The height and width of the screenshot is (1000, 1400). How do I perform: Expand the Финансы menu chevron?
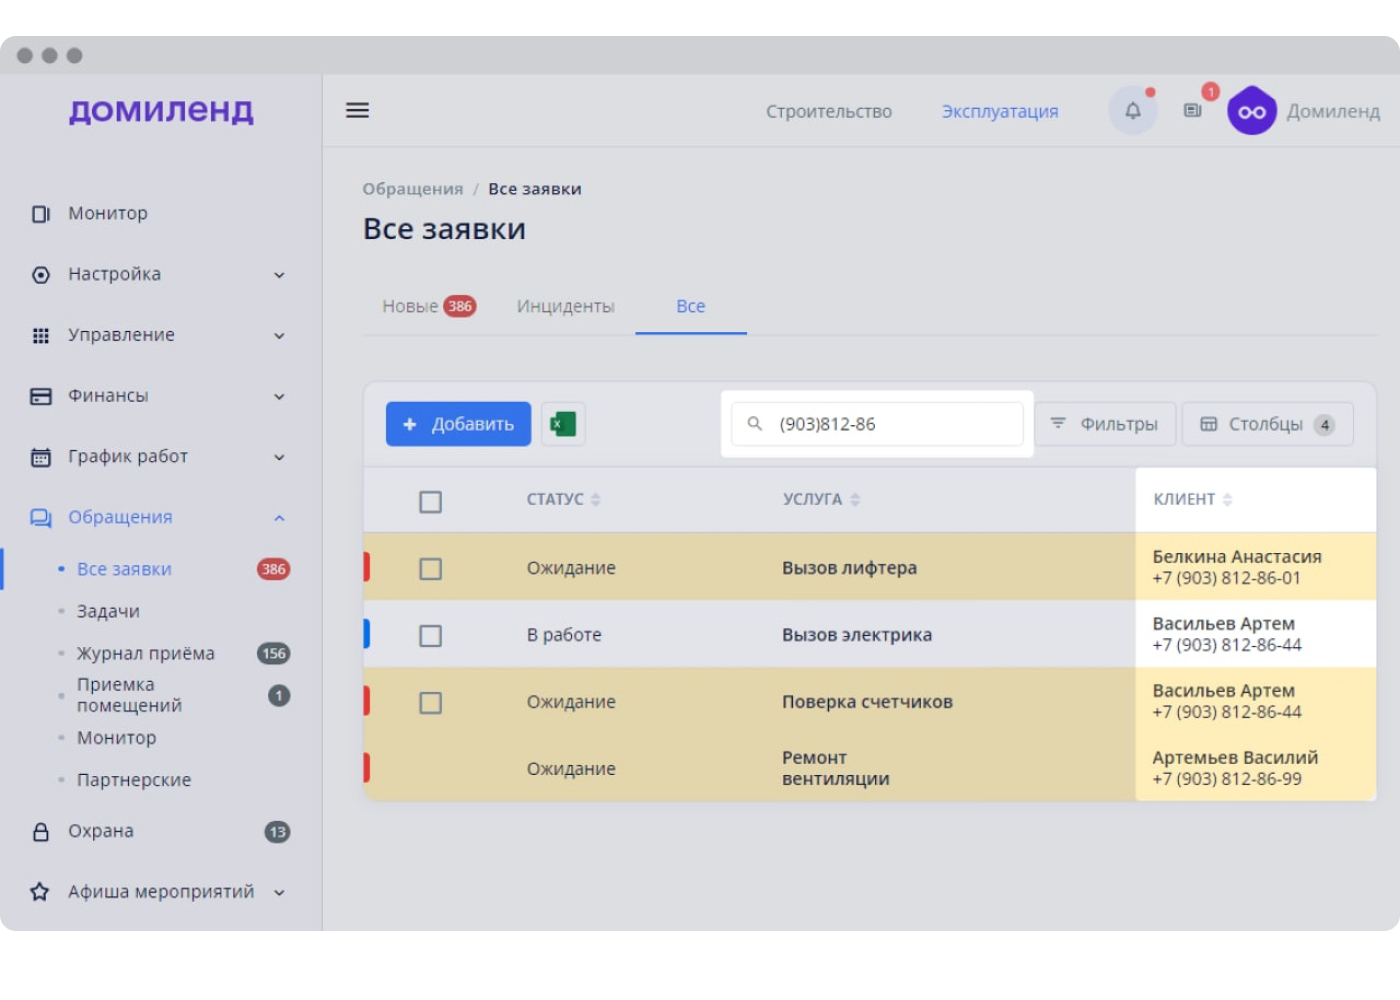click(279, 397)
